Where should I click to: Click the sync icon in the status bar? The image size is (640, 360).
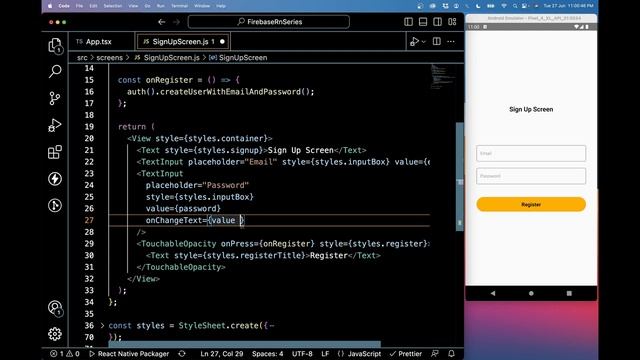182,354
